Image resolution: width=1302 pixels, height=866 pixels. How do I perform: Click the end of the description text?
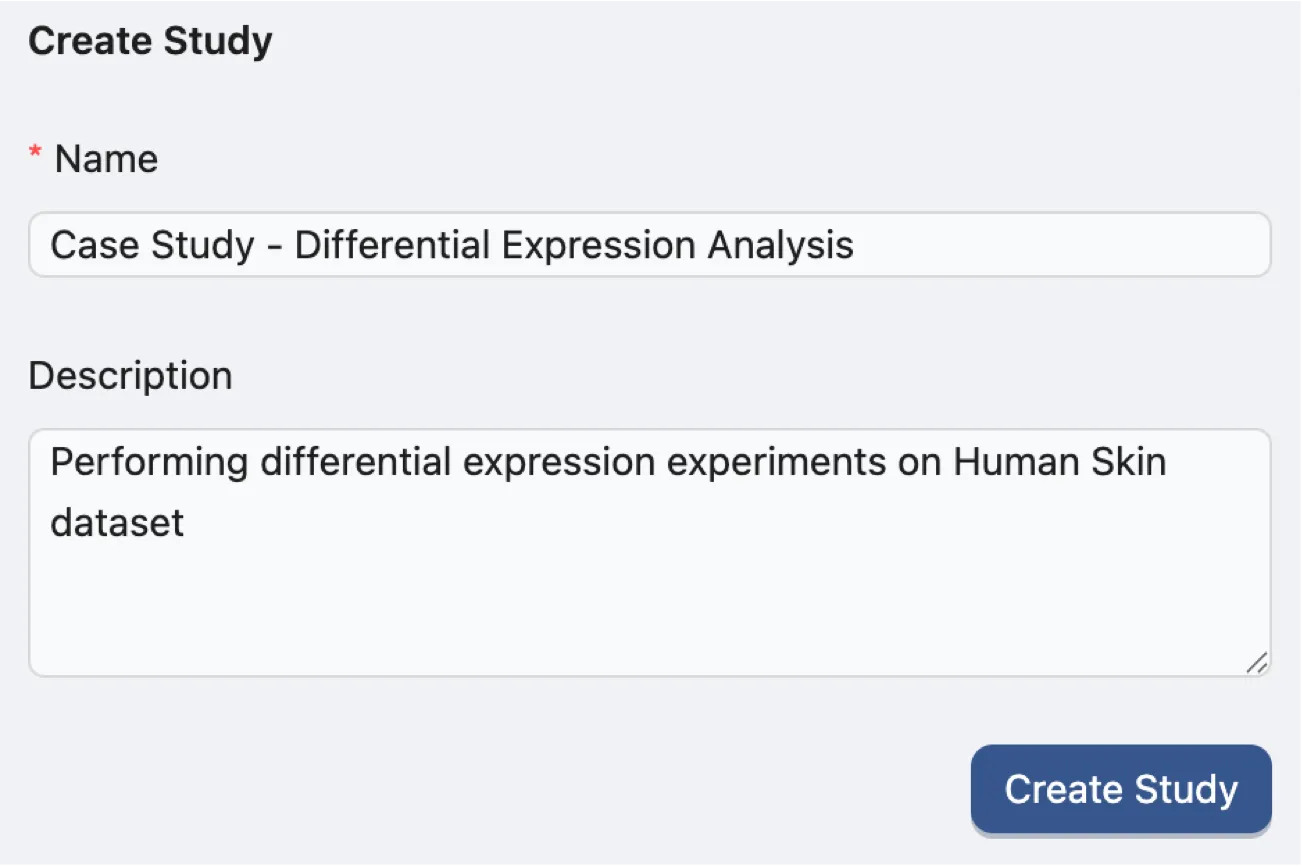190,521
